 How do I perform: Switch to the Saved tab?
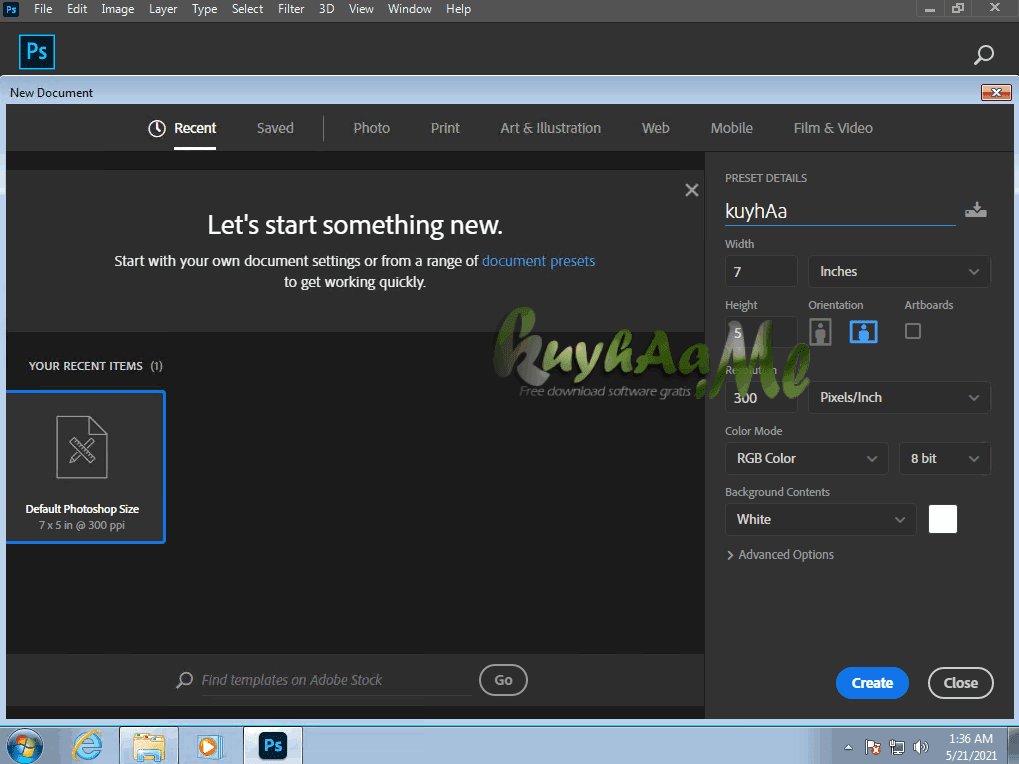click(275, 129)
